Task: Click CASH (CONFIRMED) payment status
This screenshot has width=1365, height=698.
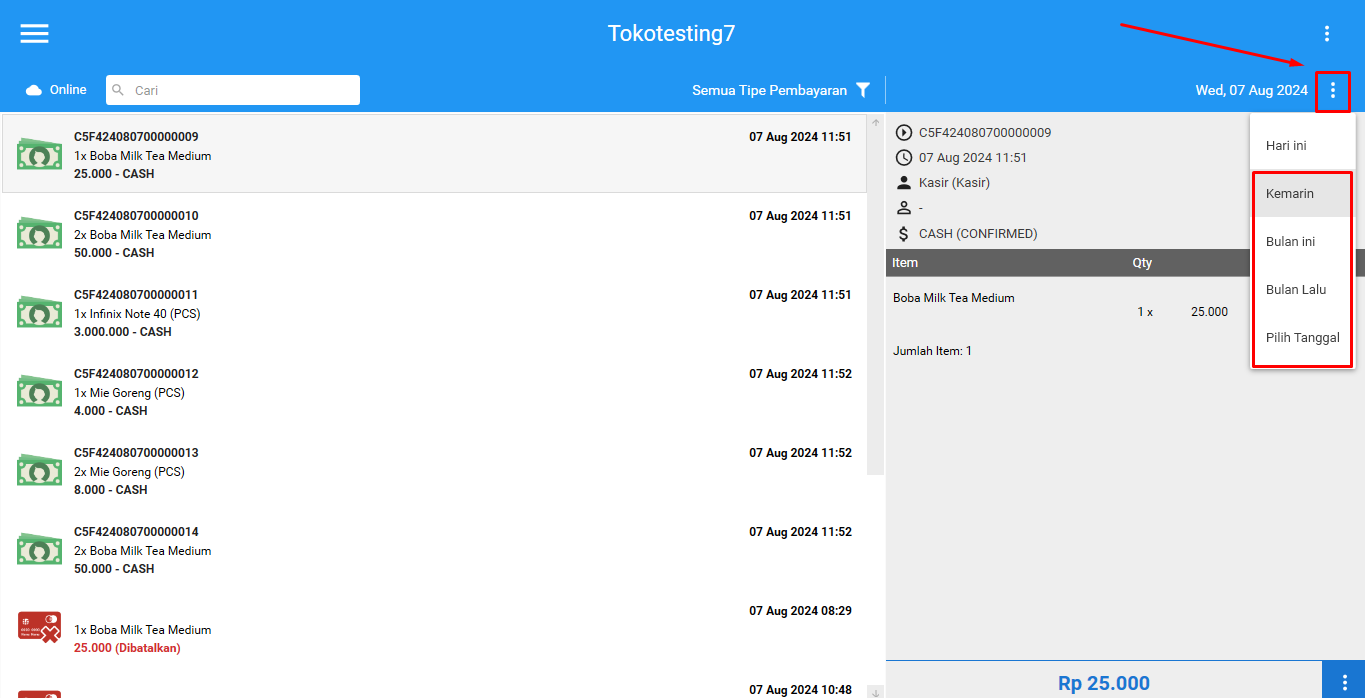Action: pyautogui.click(x=978, y=234)
